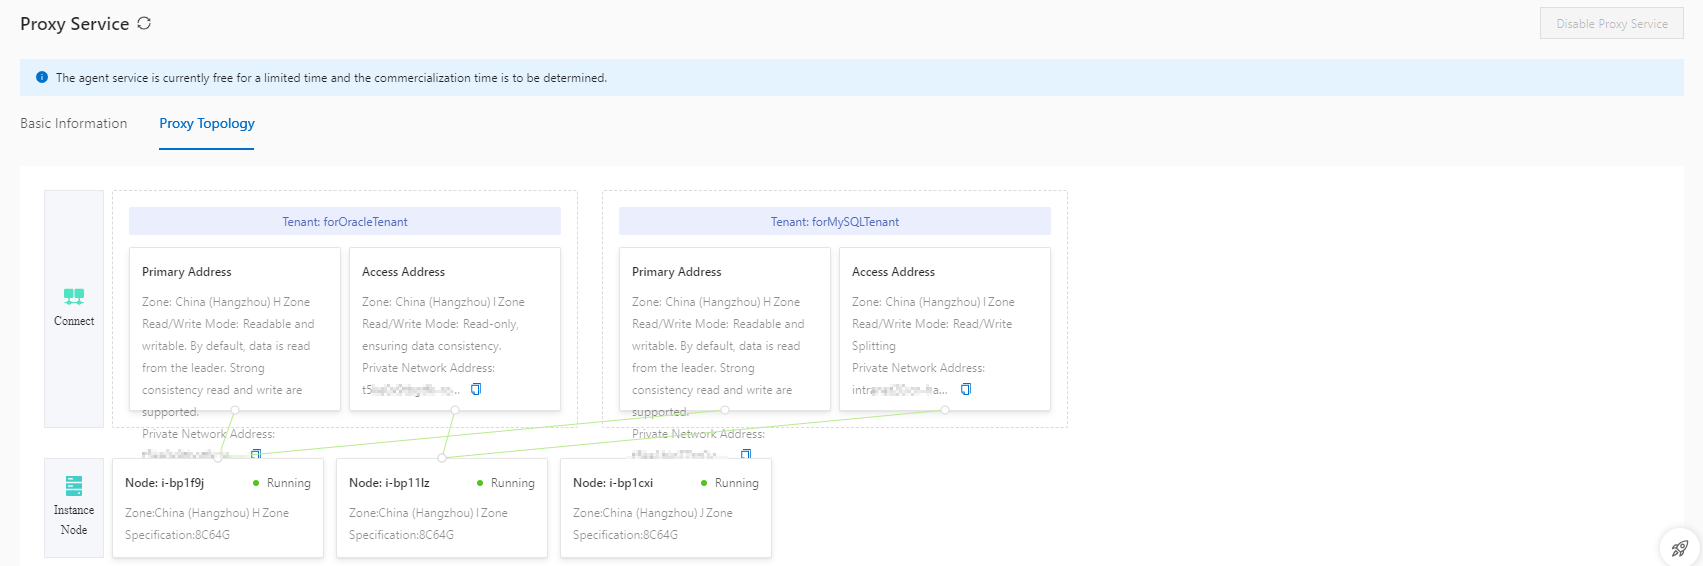
Task: Click "Read/Write Mode: Read-only" line in forOracleTenant
Action: point(440,324)
